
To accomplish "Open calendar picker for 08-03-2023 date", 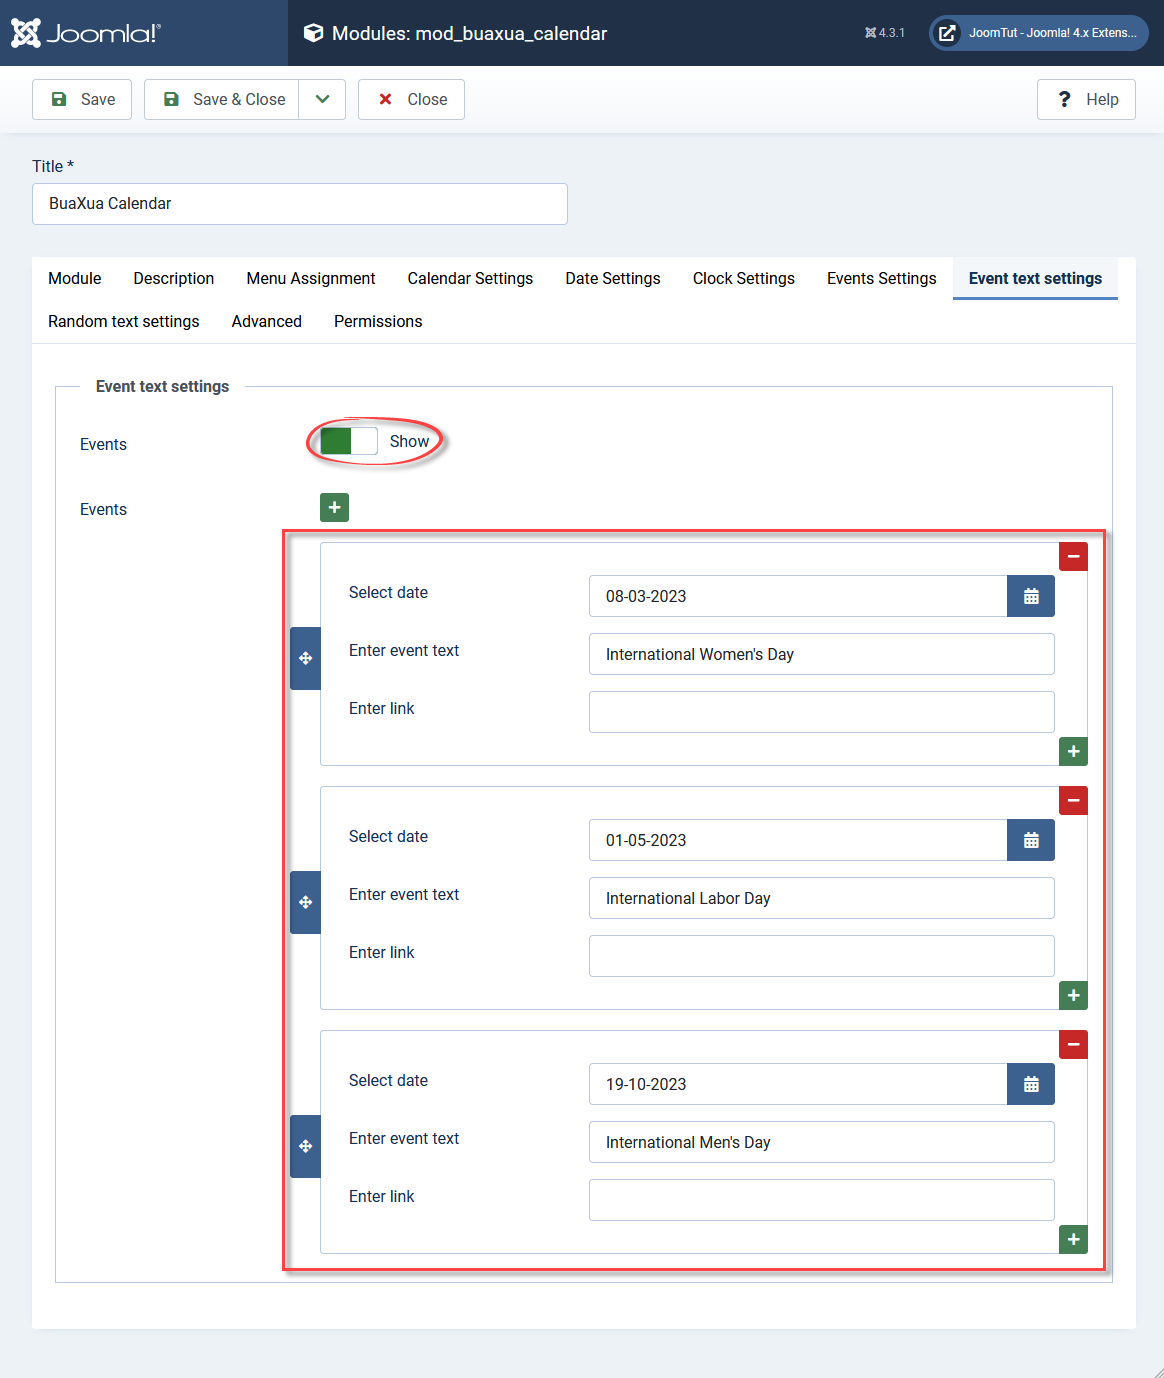I will [x=1031, y=596].
